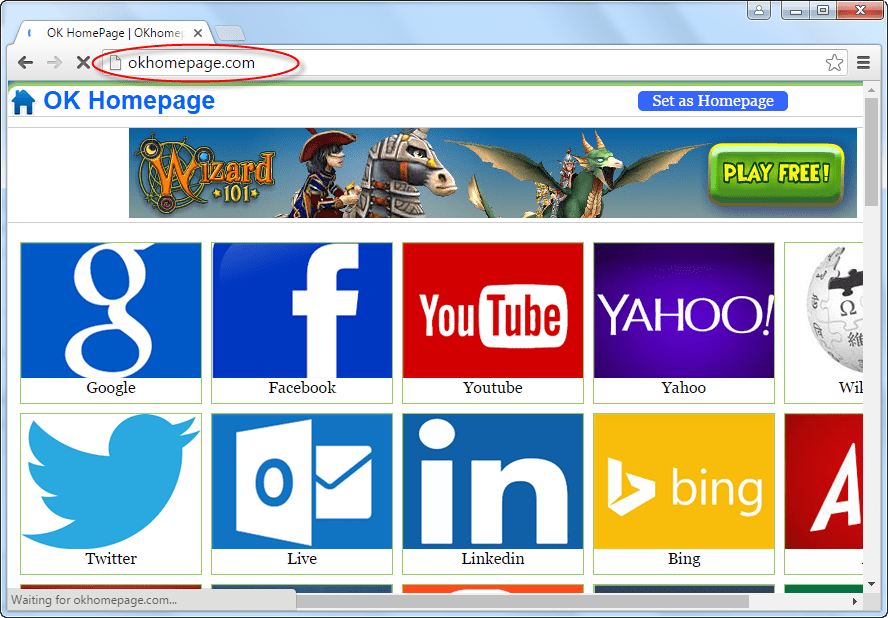Click the OK Homepage title link
The height and width of the screenshot is (618, 888).
point(129,101)
